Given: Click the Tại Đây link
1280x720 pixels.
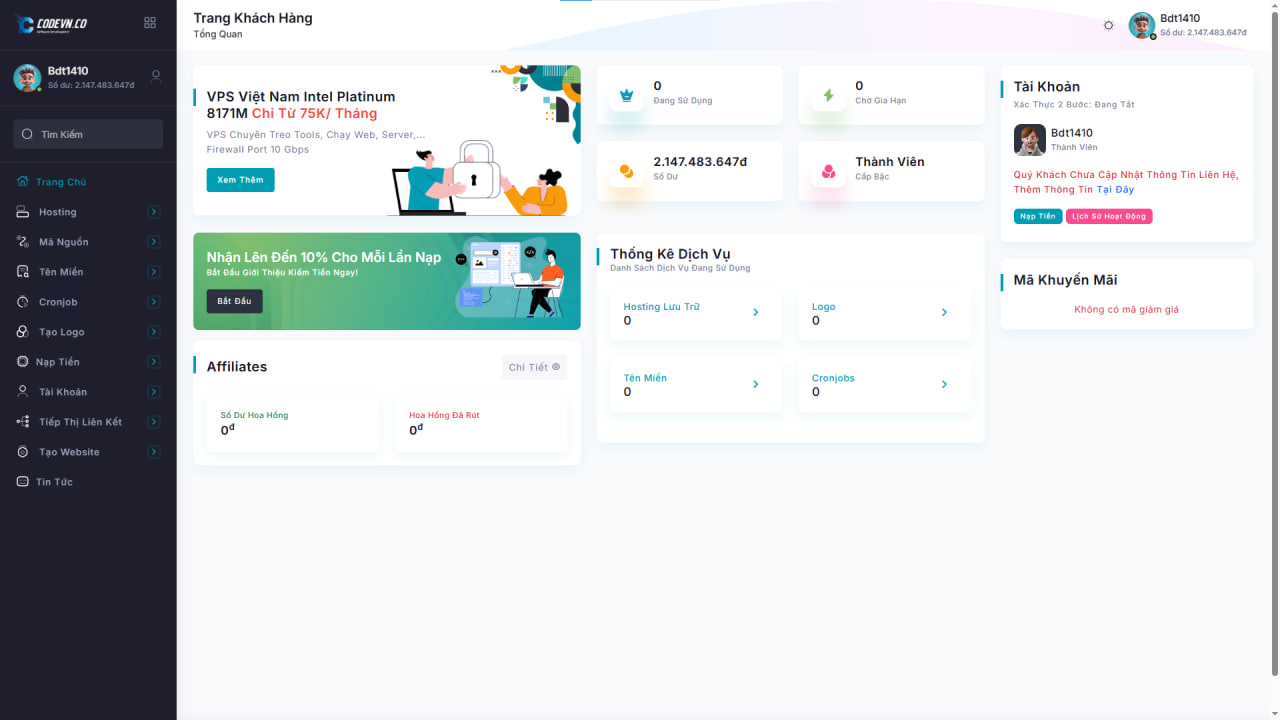Looking at the screenshot, I should click(1115, 189).
